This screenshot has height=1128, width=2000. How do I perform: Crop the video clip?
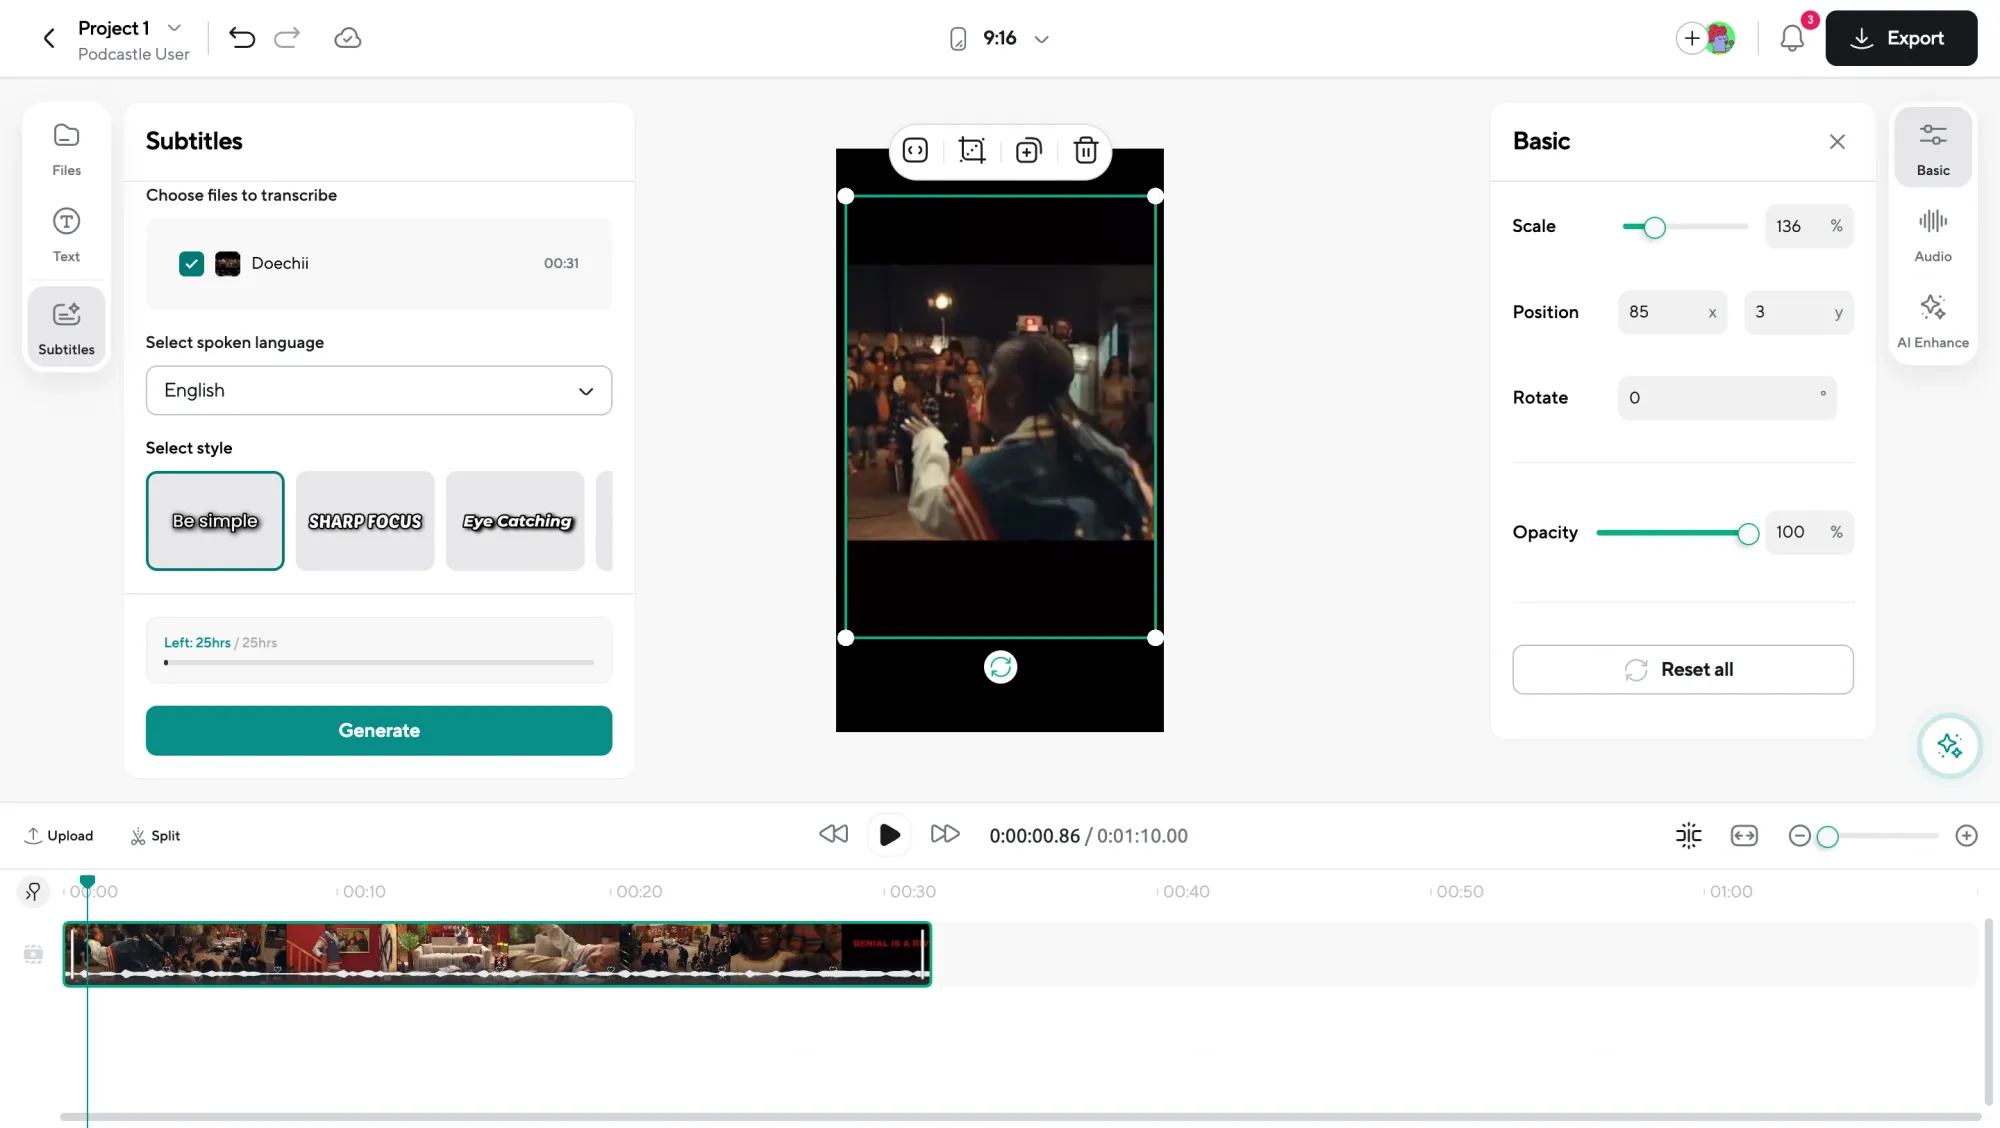point(971,150)
